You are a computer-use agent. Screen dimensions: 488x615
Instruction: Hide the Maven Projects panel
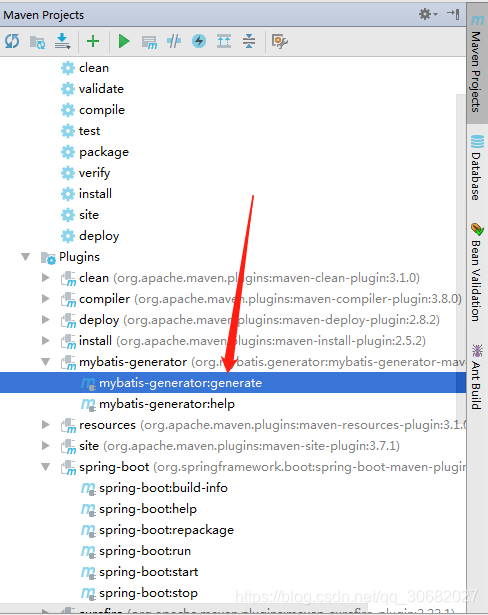coord(453,14)
